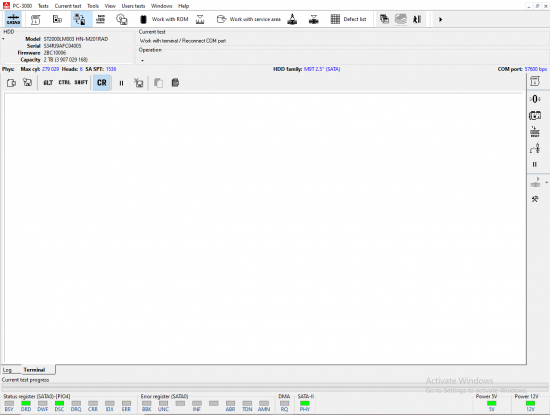Click the fifth main toolbar icon
The image size is (550, 415).
(x=101, y=19)
